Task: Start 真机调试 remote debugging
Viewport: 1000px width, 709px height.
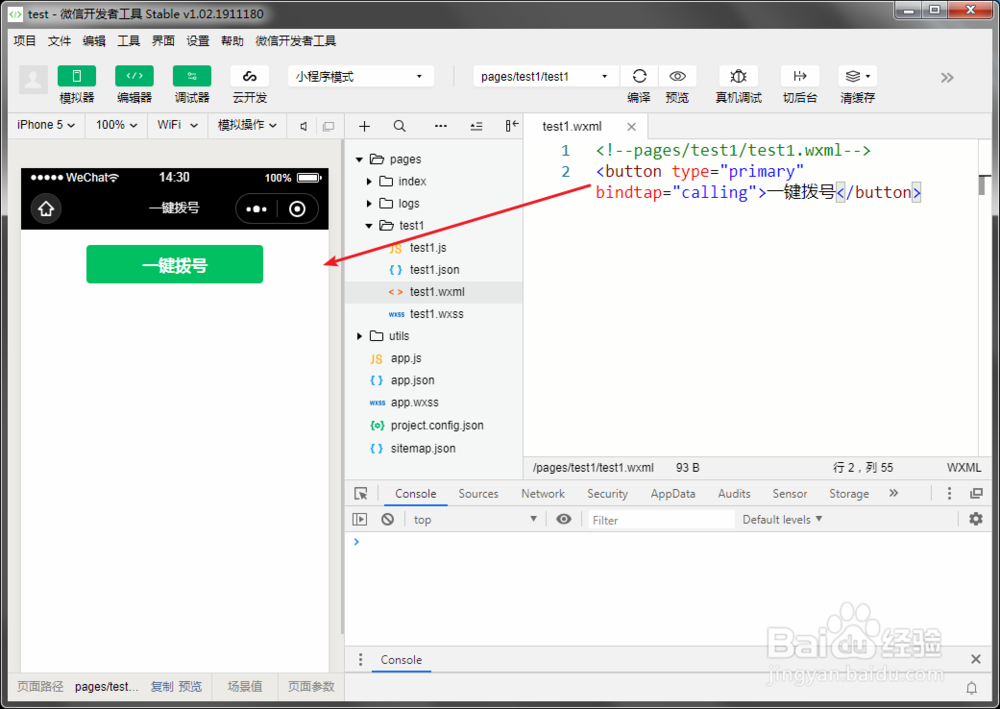Action: [739, 76]
